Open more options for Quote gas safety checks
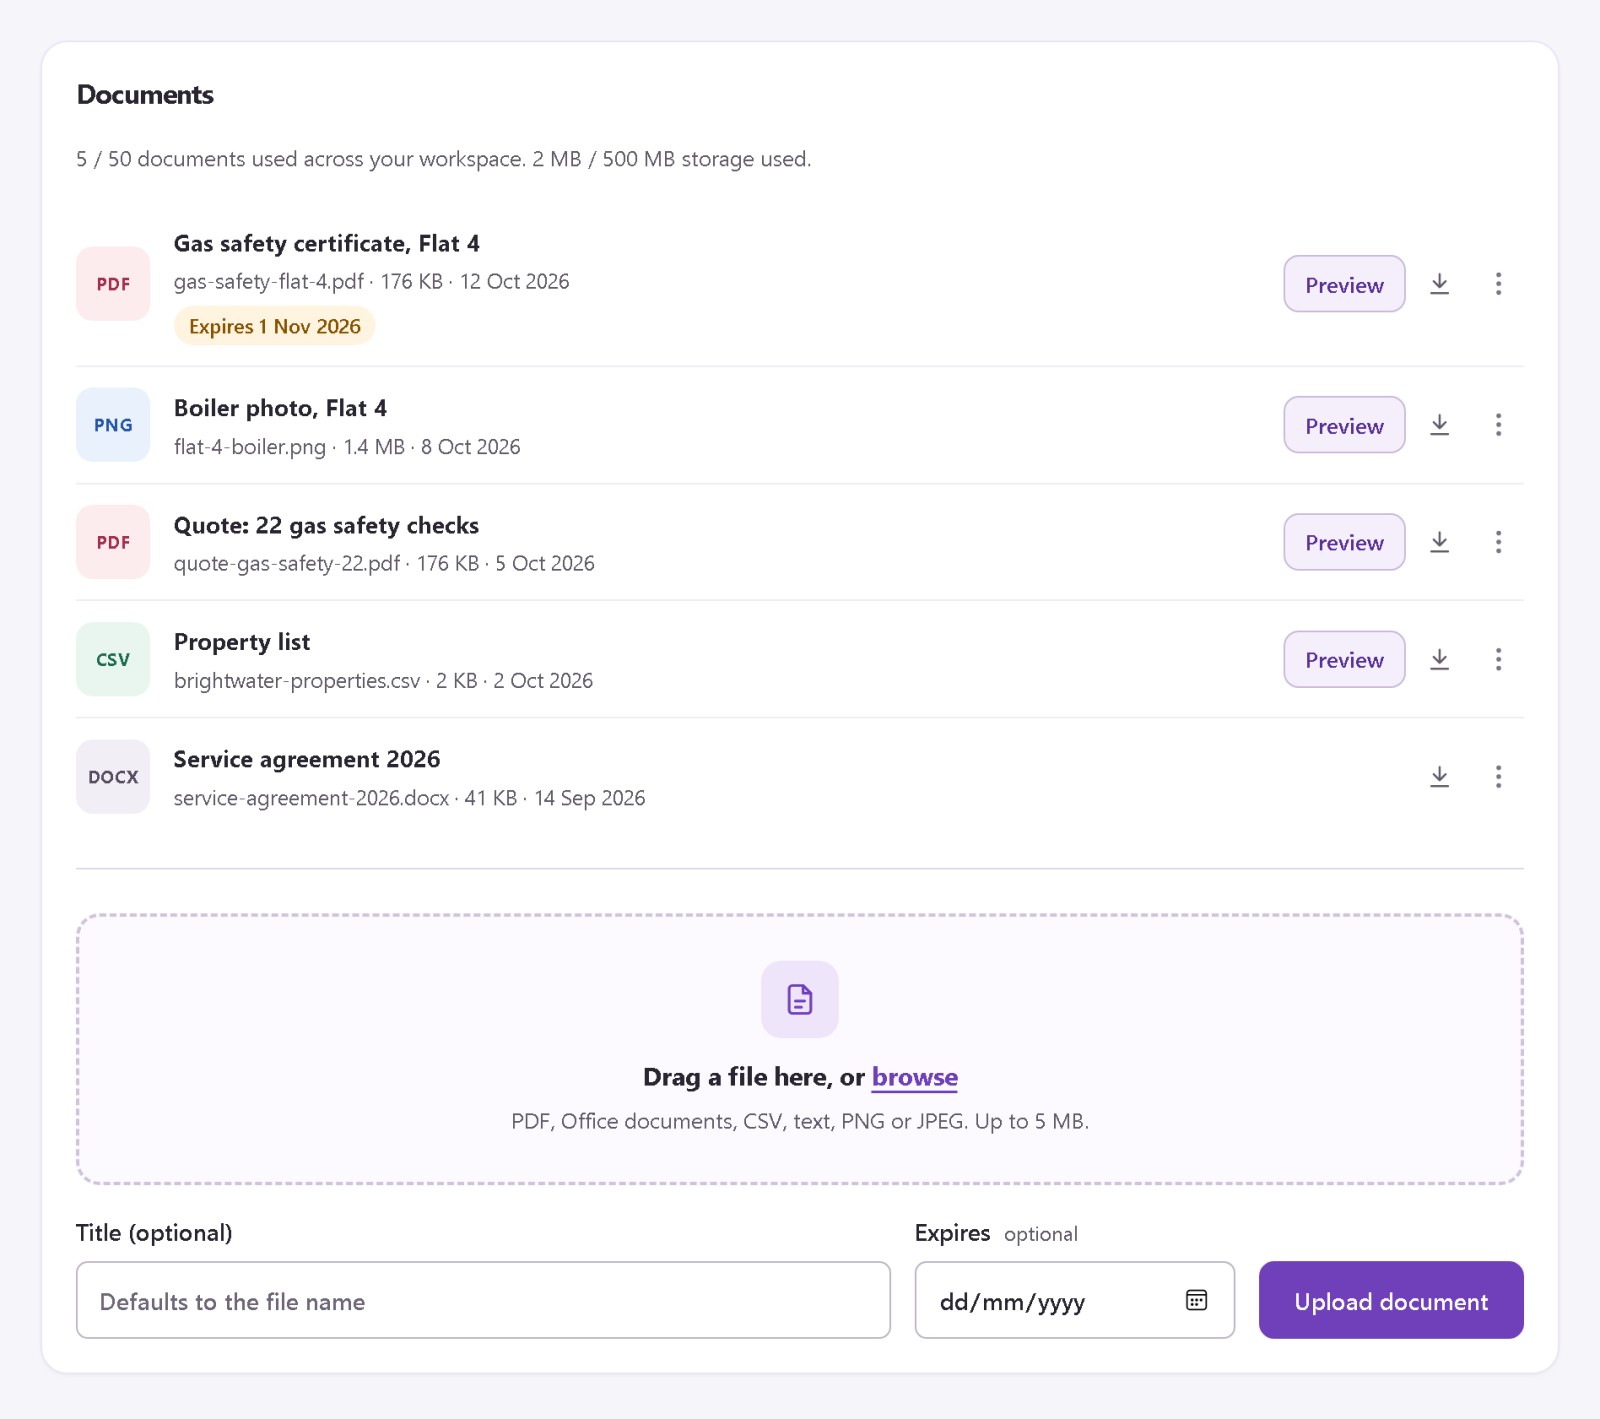 tap(1498, 542)
